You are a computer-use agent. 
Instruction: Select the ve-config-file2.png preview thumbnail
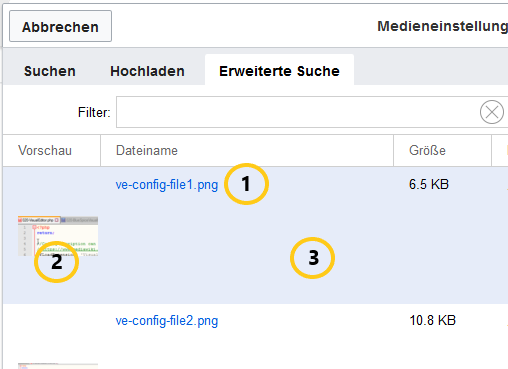[58, 366]
